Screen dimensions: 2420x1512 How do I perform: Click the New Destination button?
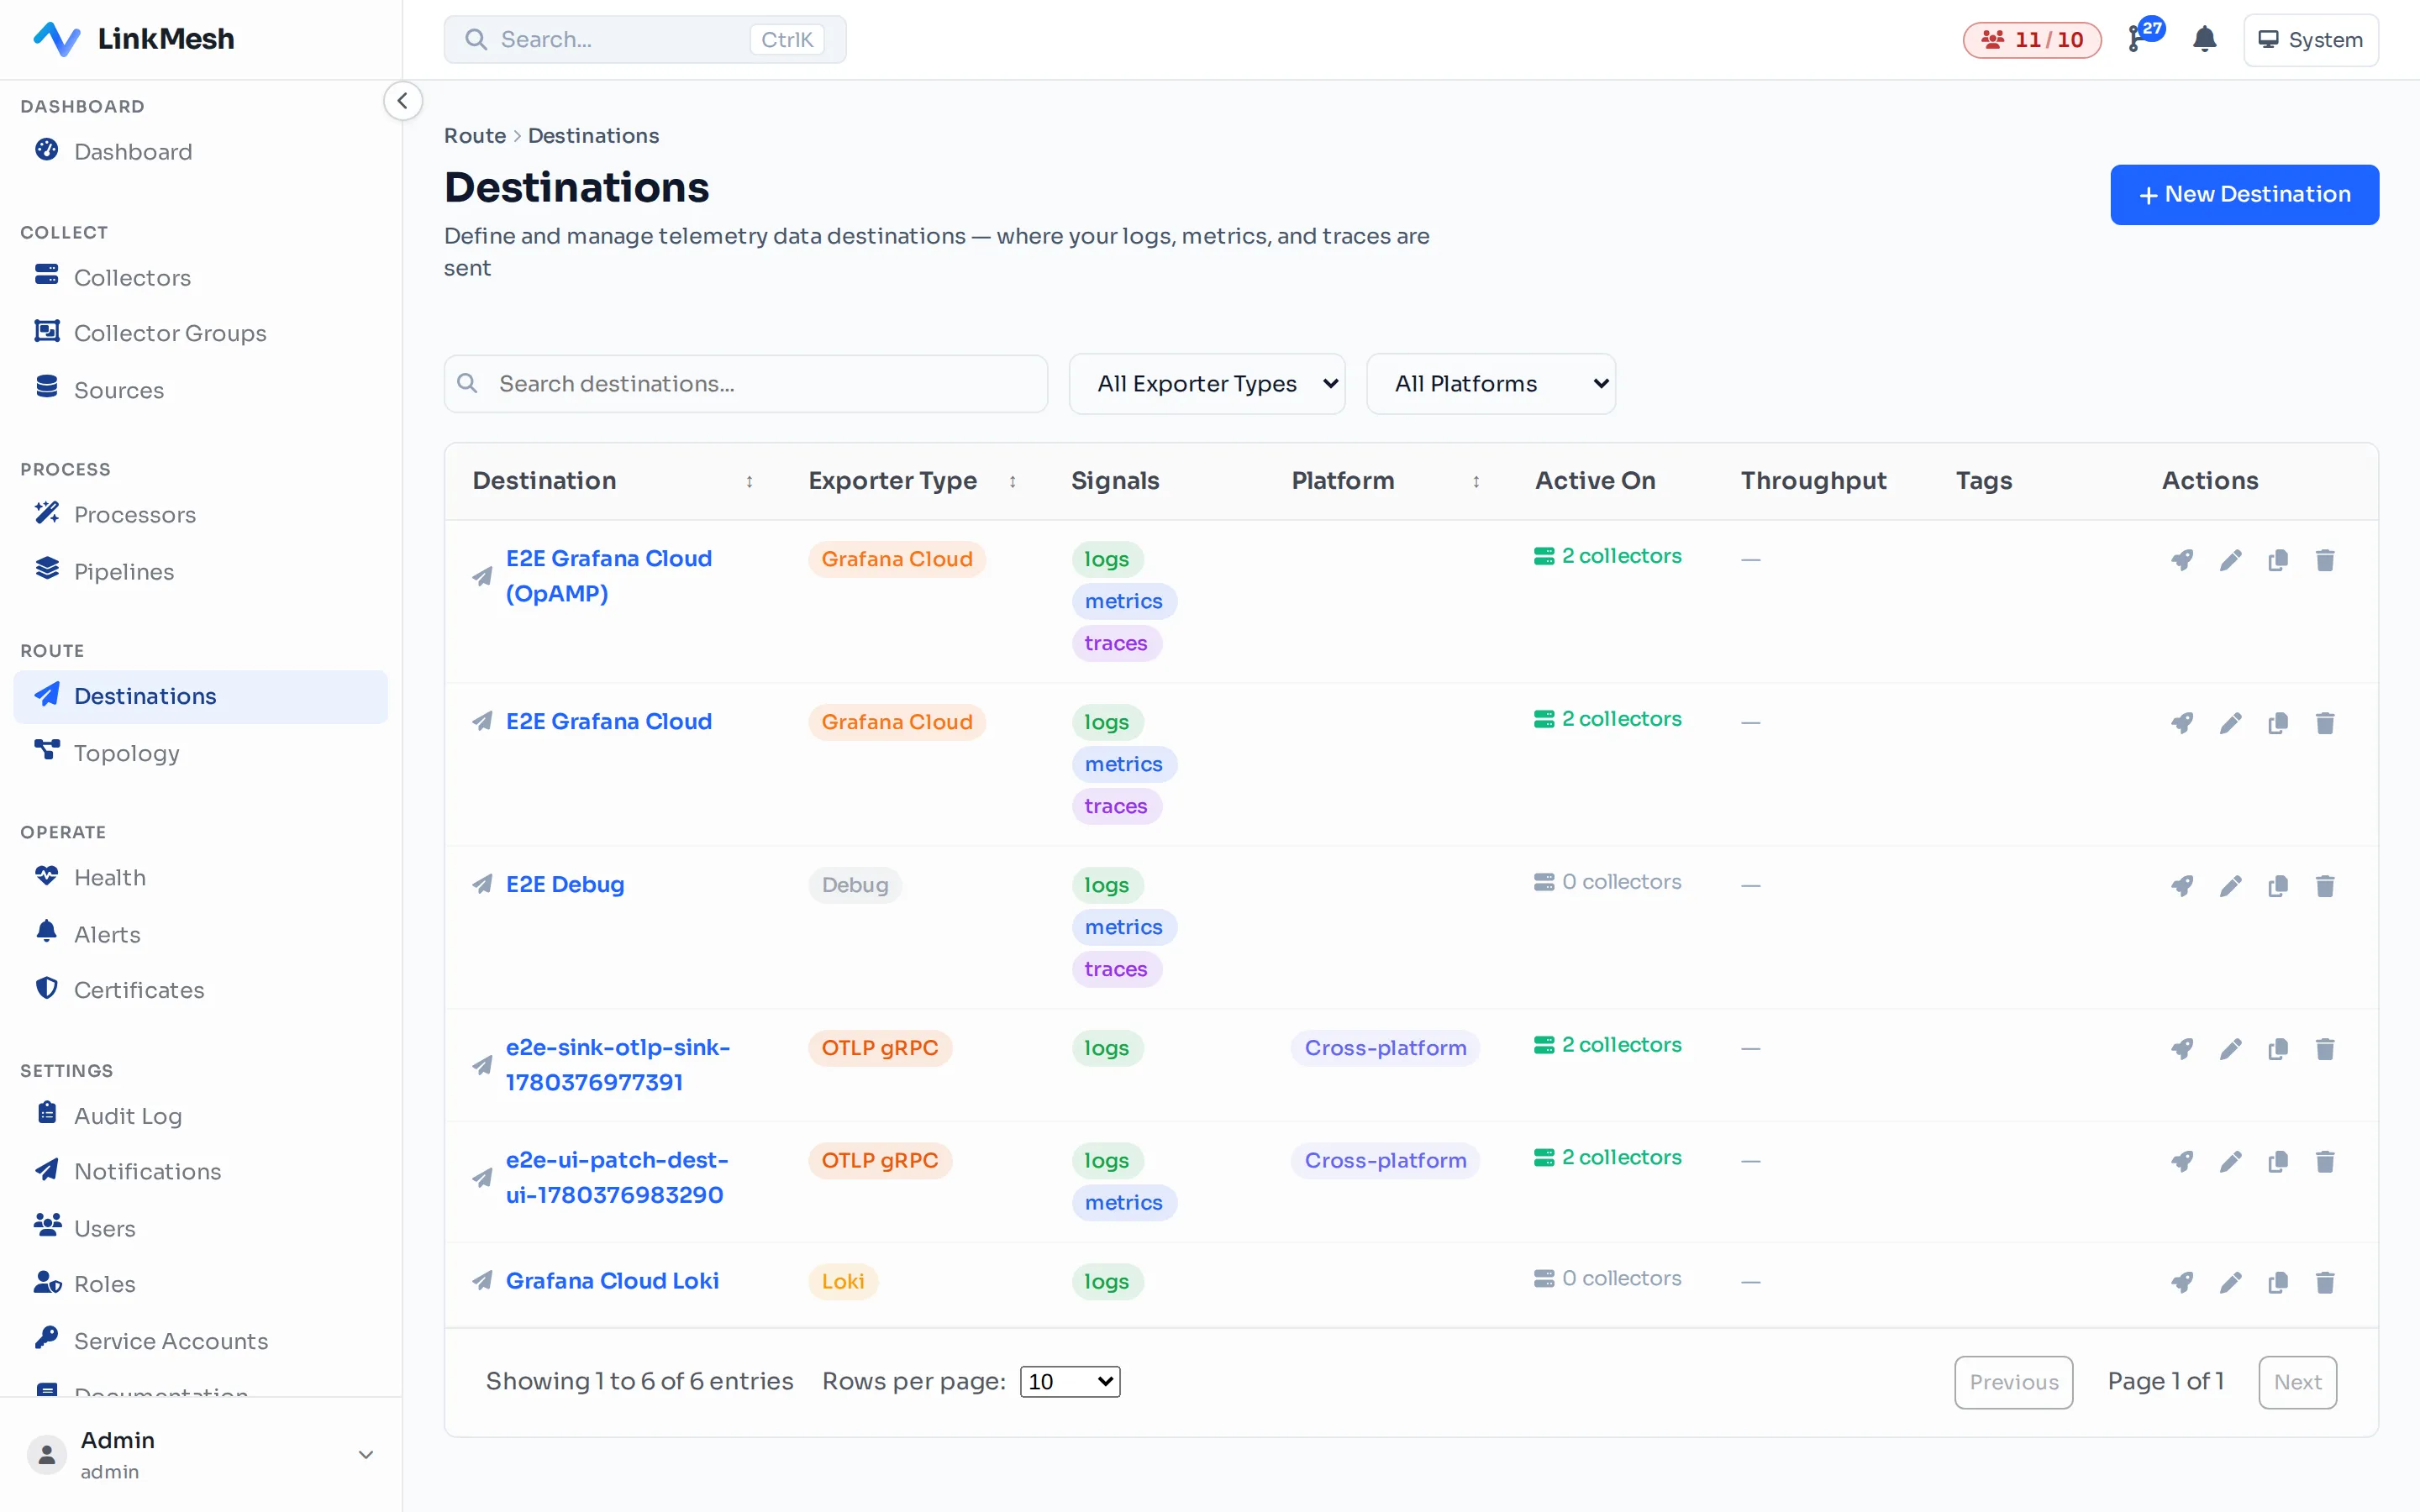[x=2244, y=194]
